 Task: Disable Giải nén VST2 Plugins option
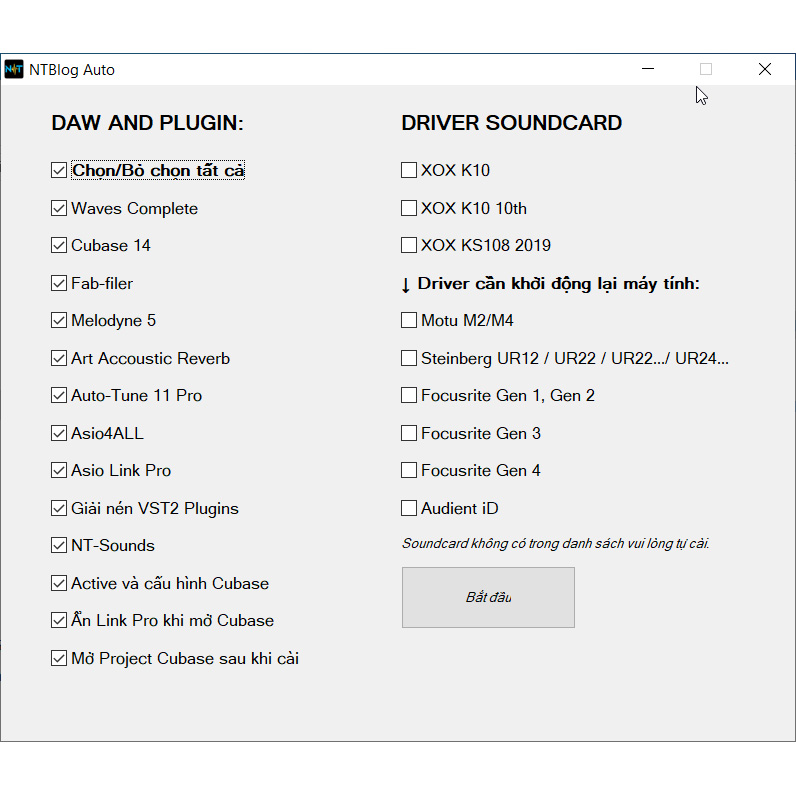(x=59, y=508)
